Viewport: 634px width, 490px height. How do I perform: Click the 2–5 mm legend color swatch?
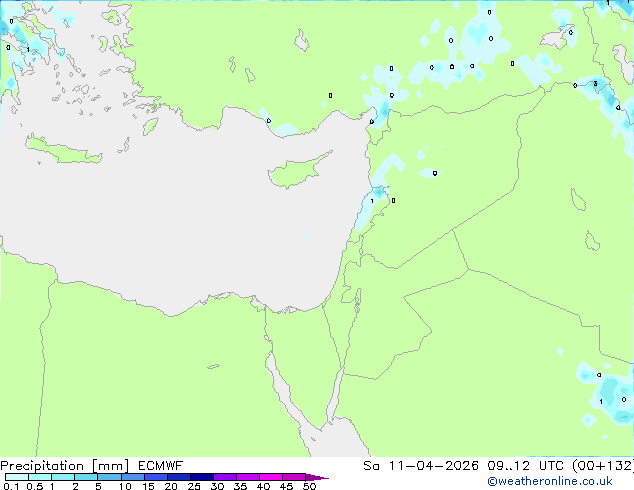coord(86,477)
